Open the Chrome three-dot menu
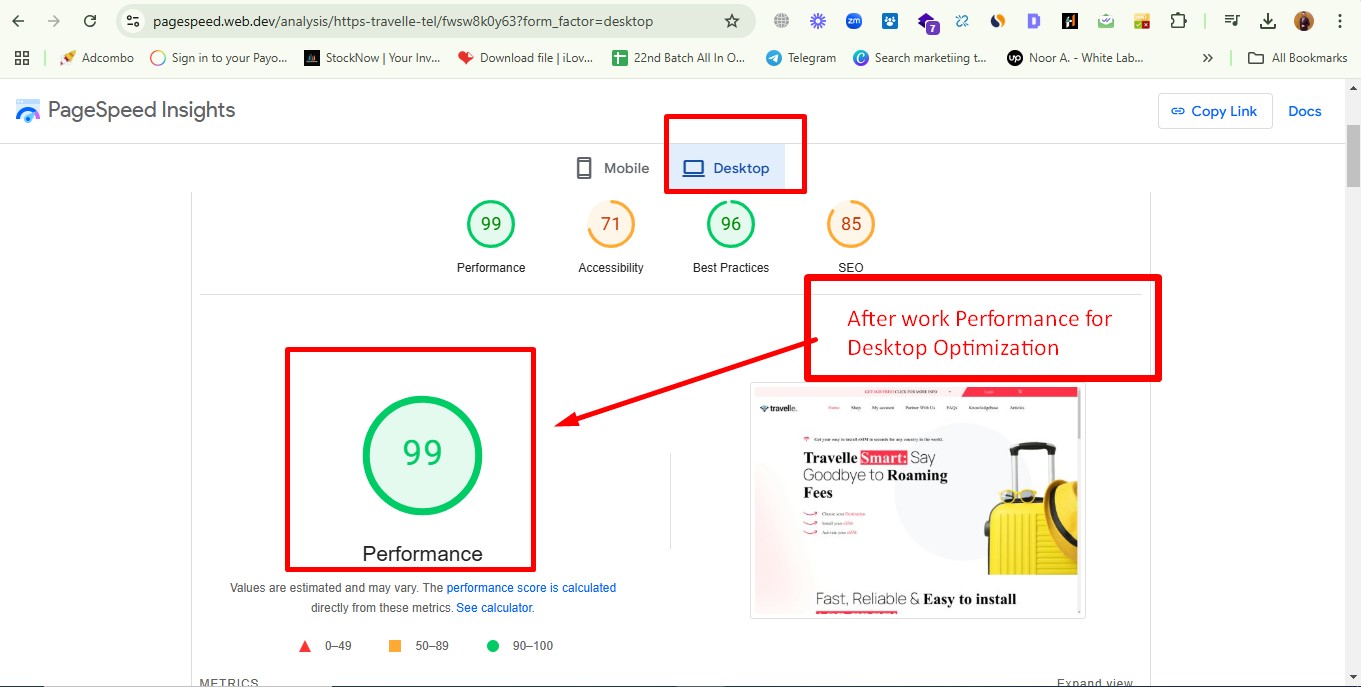Screen dimensions: 1361x687 (1339, 21)
